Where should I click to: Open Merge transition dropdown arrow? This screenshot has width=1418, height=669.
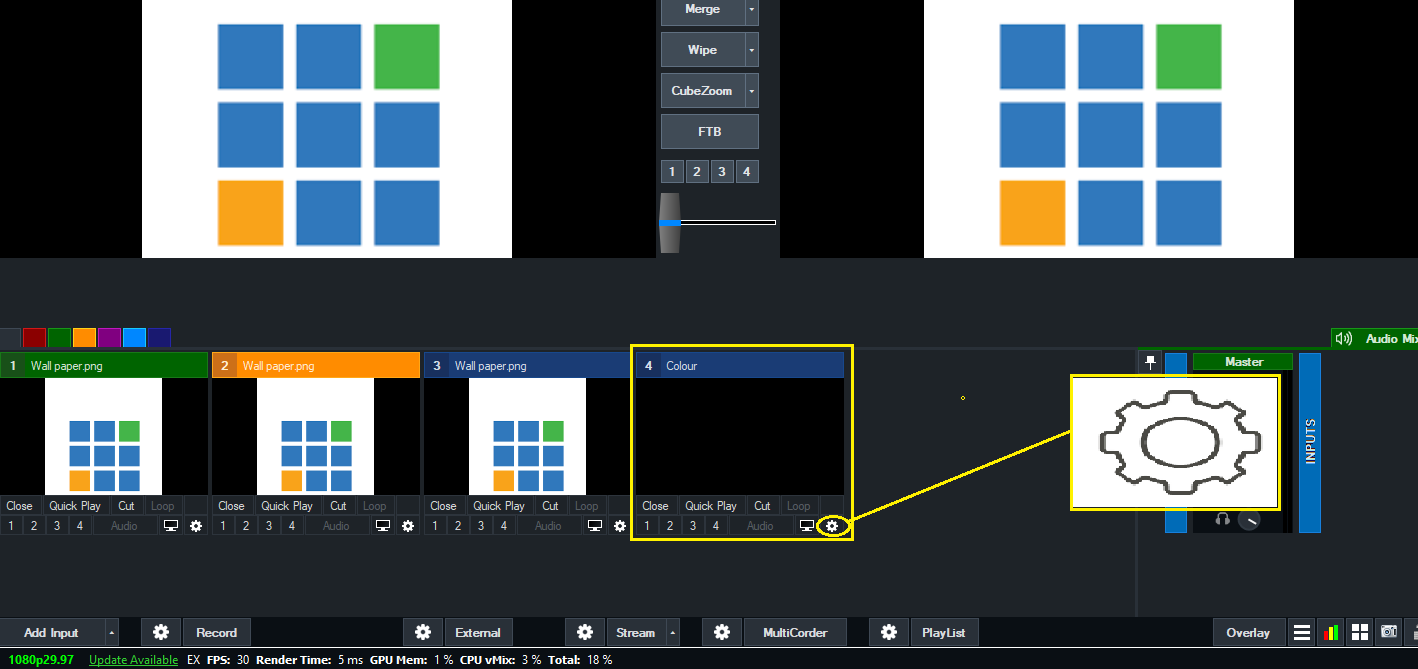(x=752, y=10)
